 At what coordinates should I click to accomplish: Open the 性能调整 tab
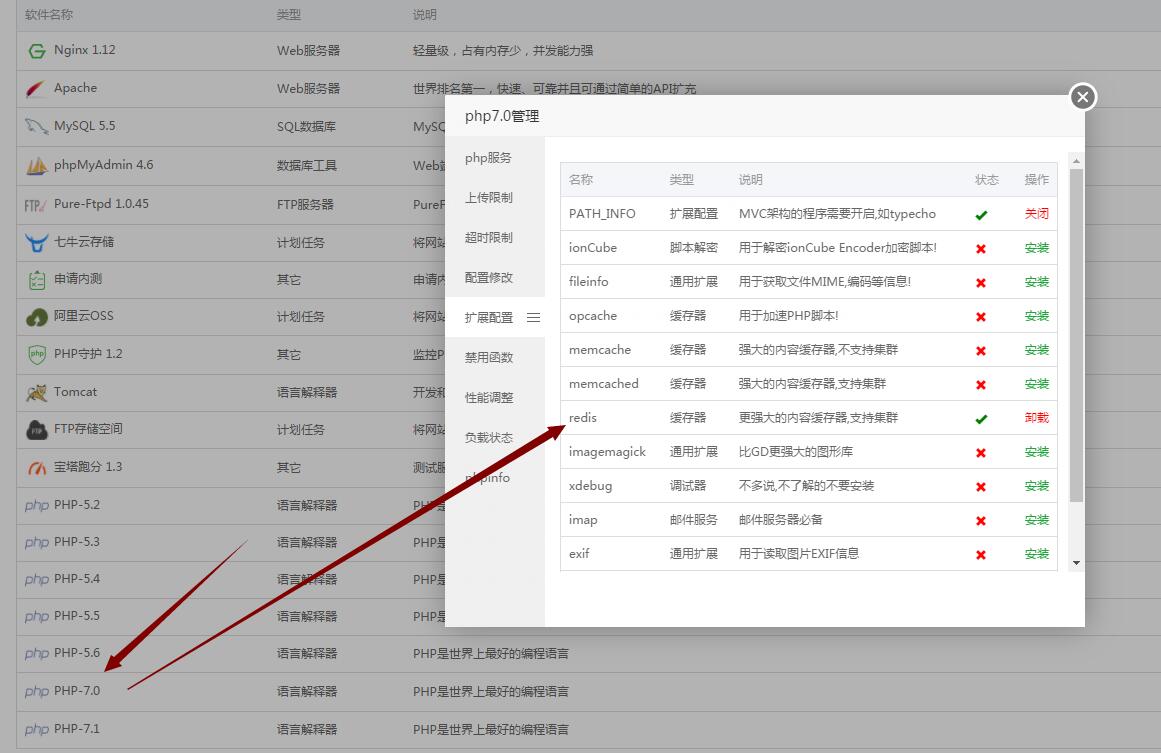495,398
